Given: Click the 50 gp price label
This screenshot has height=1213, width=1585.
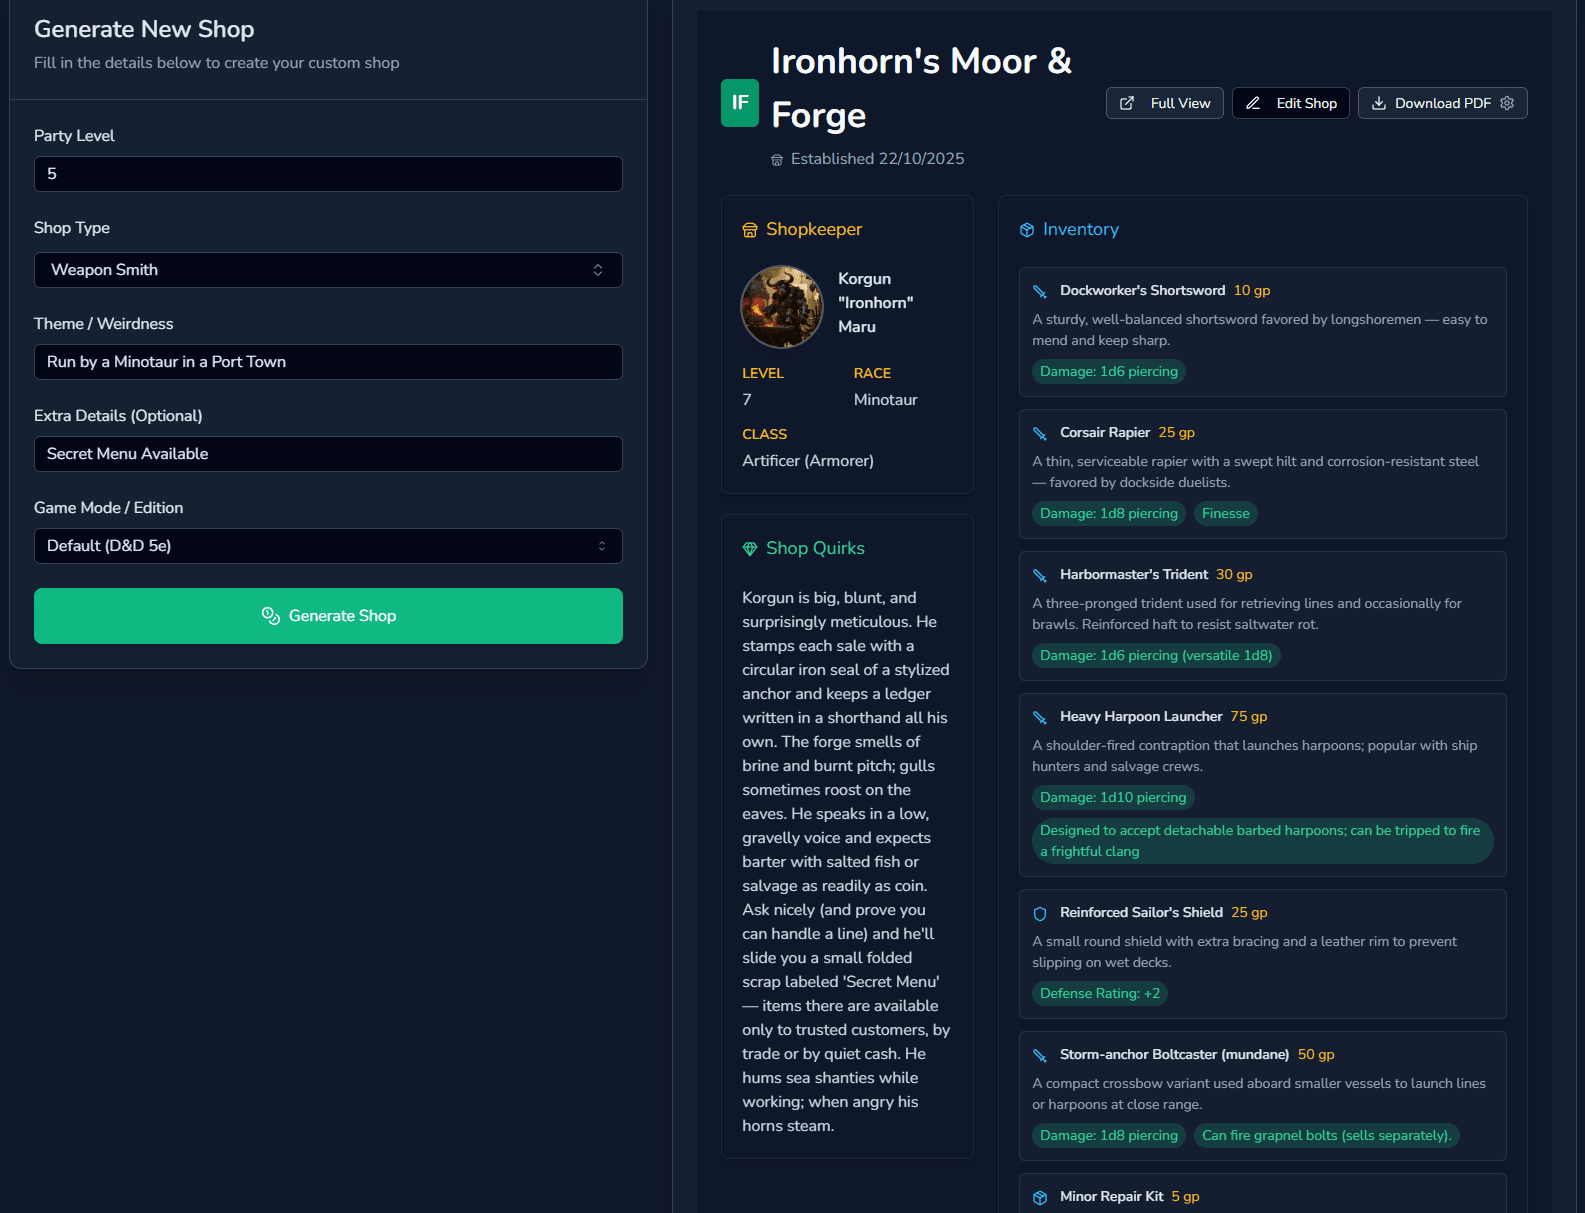Looking at the screenshot, I should [x=1316, y=1055].
